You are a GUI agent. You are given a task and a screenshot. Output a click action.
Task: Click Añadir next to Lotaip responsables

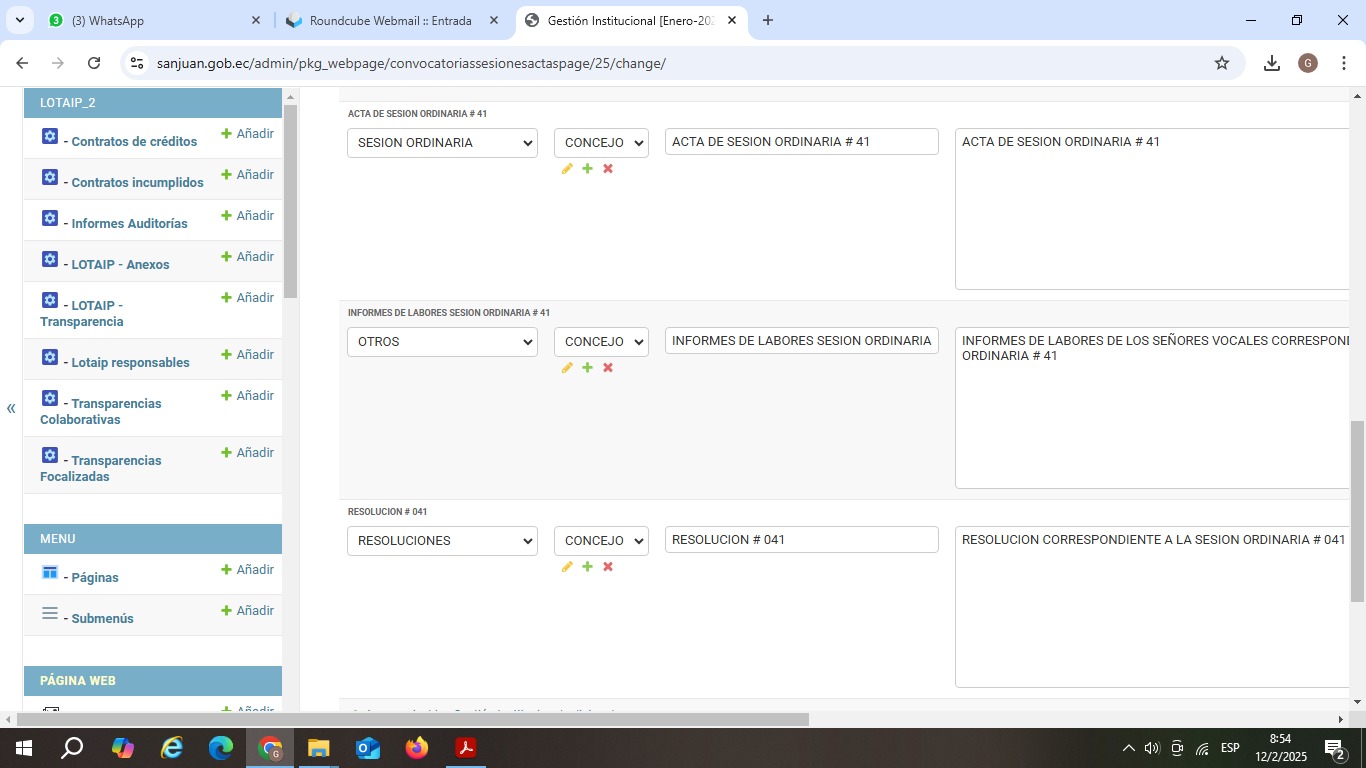248,355
